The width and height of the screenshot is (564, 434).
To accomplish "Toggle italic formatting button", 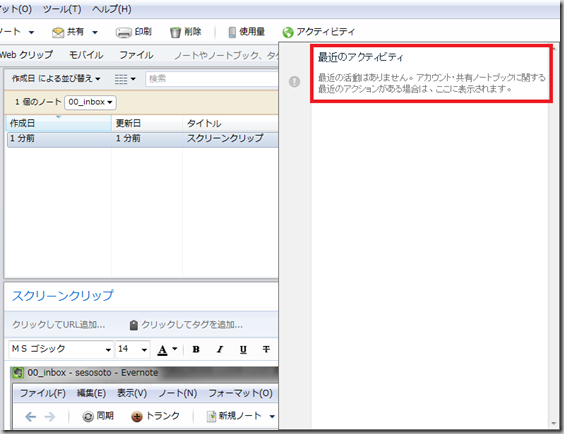I will pyautogui.click(x=220, y=349).
